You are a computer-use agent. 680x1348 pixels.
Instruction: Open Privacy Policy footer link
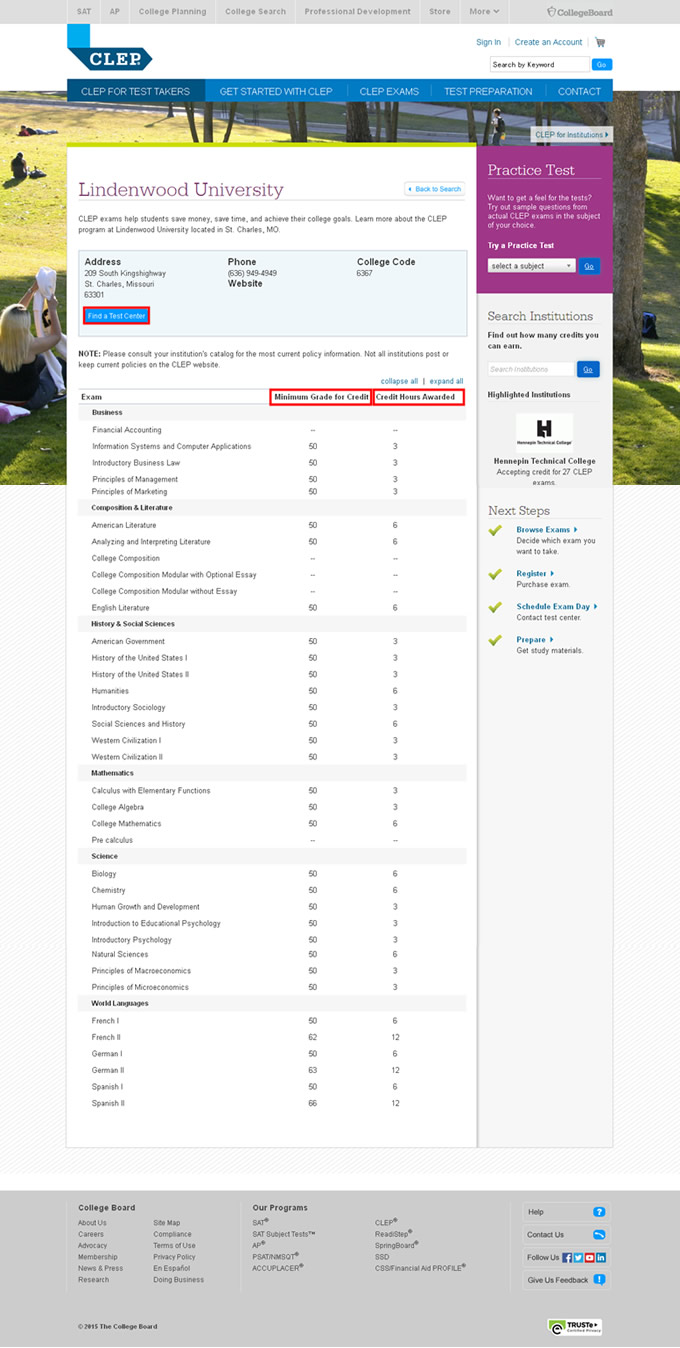174,1257
